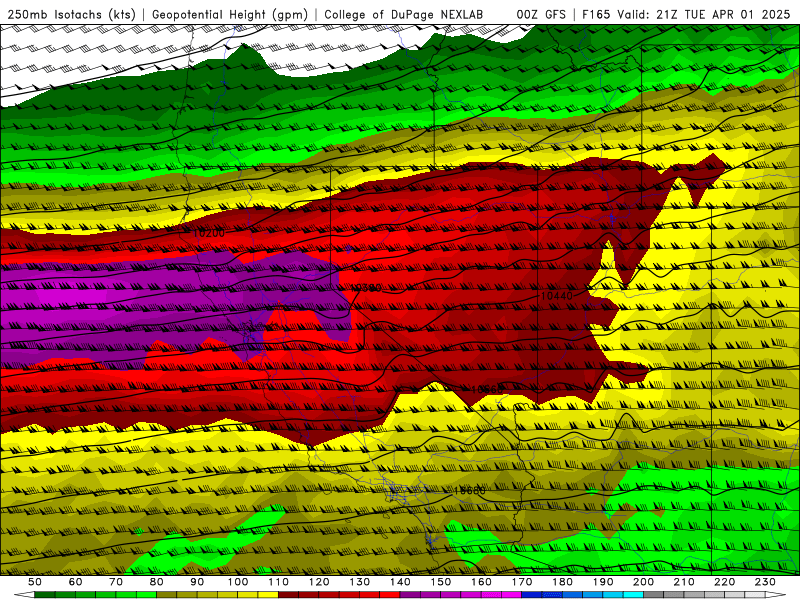Click the 10680 height contour label
The image size is (800, 600).
(469, 490)
